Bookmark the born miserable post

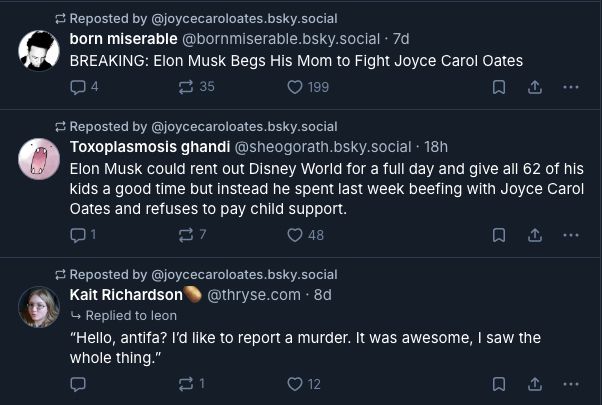tap(498, 87)
